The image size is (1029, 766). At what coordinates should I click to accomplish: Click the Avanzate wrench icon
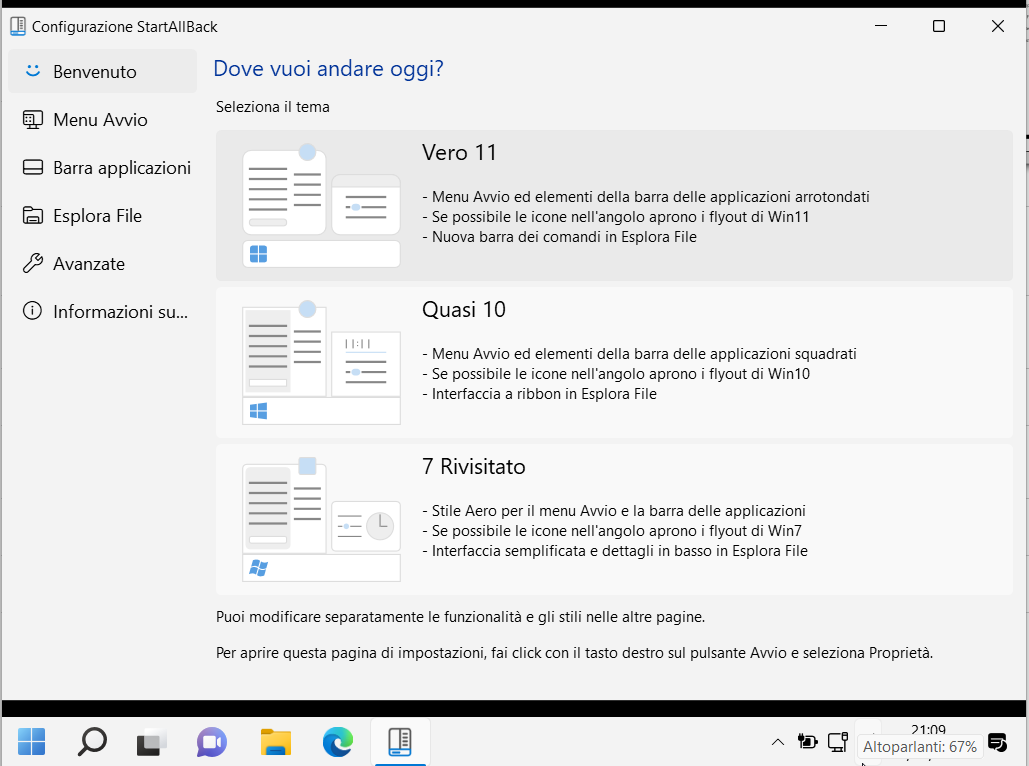pyautogui.click(x=33, y=263)
